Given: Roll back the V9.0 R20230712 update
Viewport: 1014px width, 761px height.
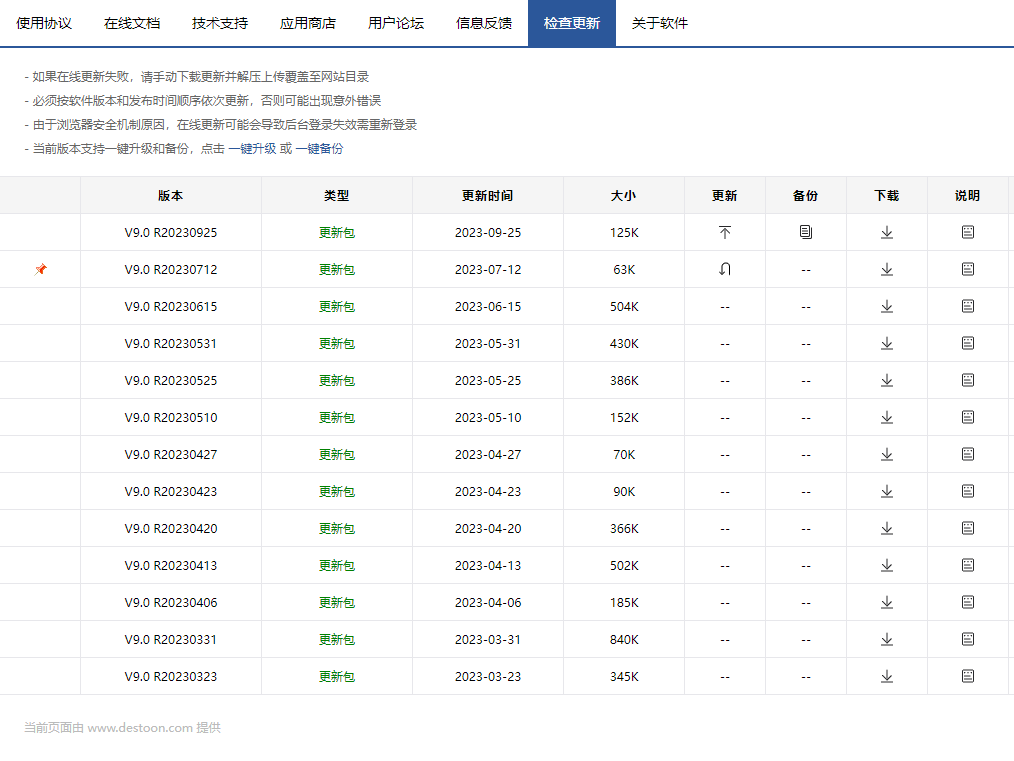Looking at the screenshot, I should pyautogui.click(x=724, y=269).
